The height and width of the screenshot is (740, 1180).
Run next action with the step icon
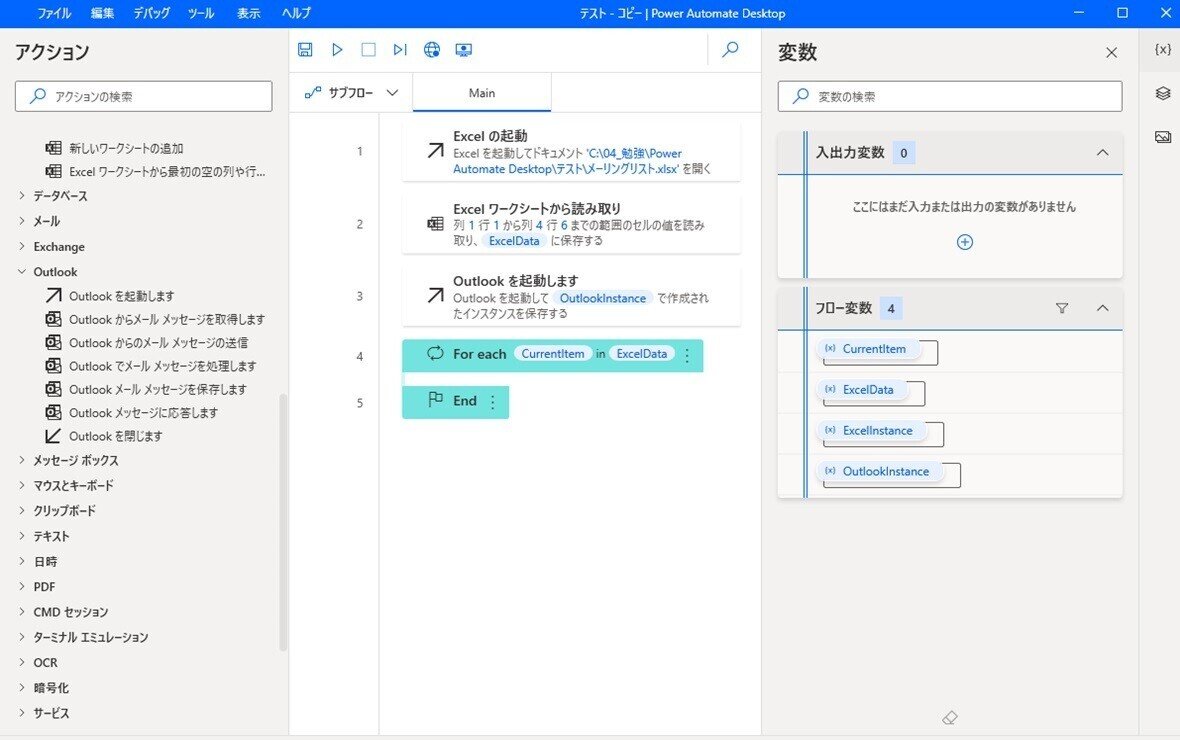click(x=400, y=50)
